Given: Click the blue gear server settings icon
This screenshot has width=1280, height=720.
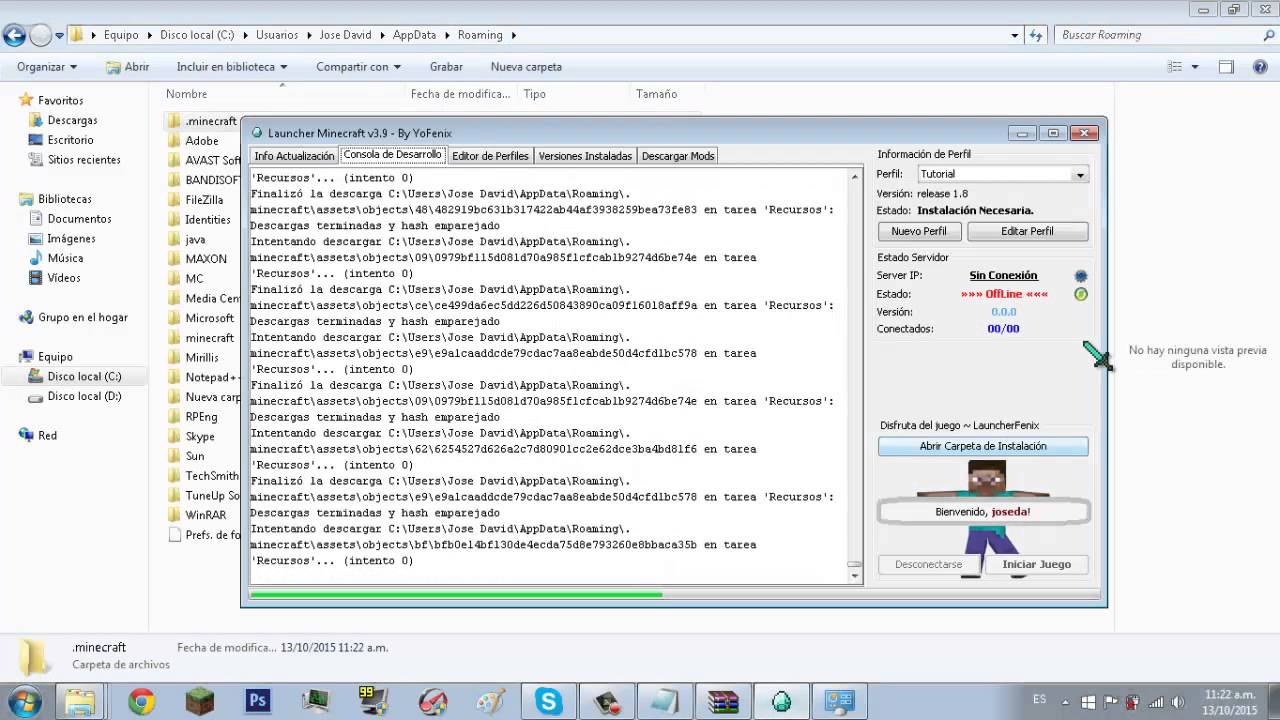Looking at the screenshot, I should [1080, 276].
